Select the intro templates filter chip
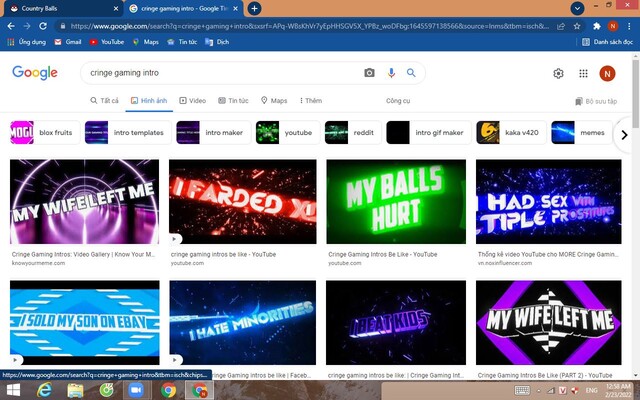 pyautogui.click(x=128, y=133)
